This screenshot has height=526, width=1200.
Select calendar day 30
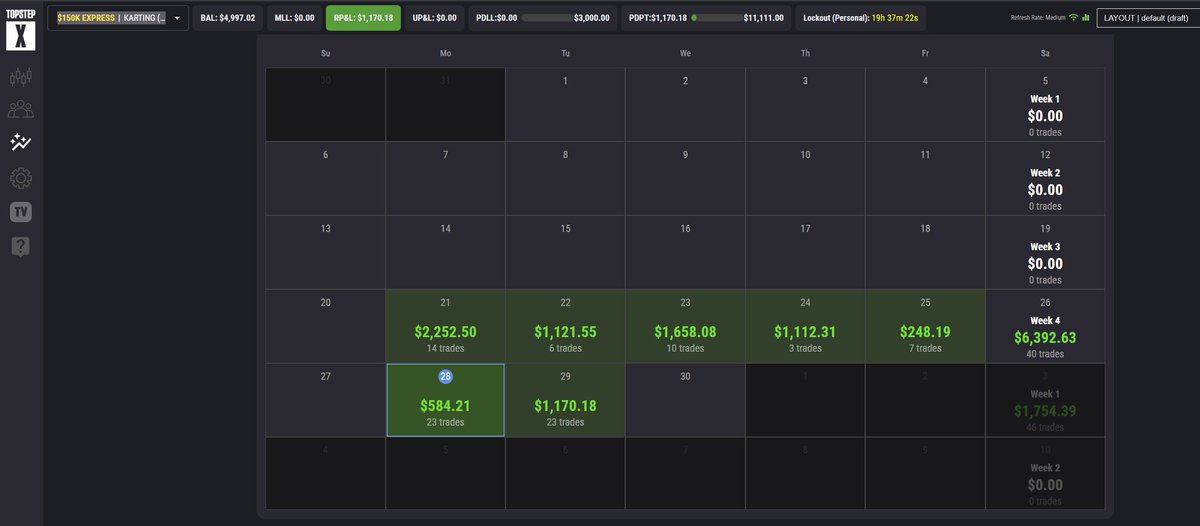685,400
